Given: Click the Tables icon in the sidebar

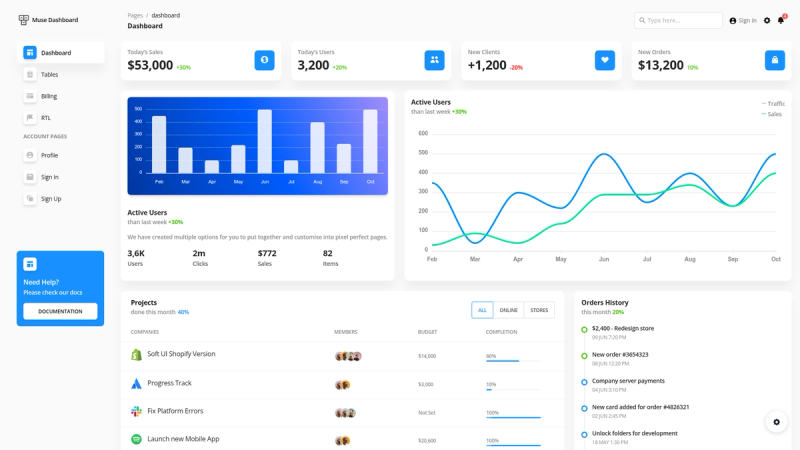Looking at the screenshot, I should [x=30, y=74].
